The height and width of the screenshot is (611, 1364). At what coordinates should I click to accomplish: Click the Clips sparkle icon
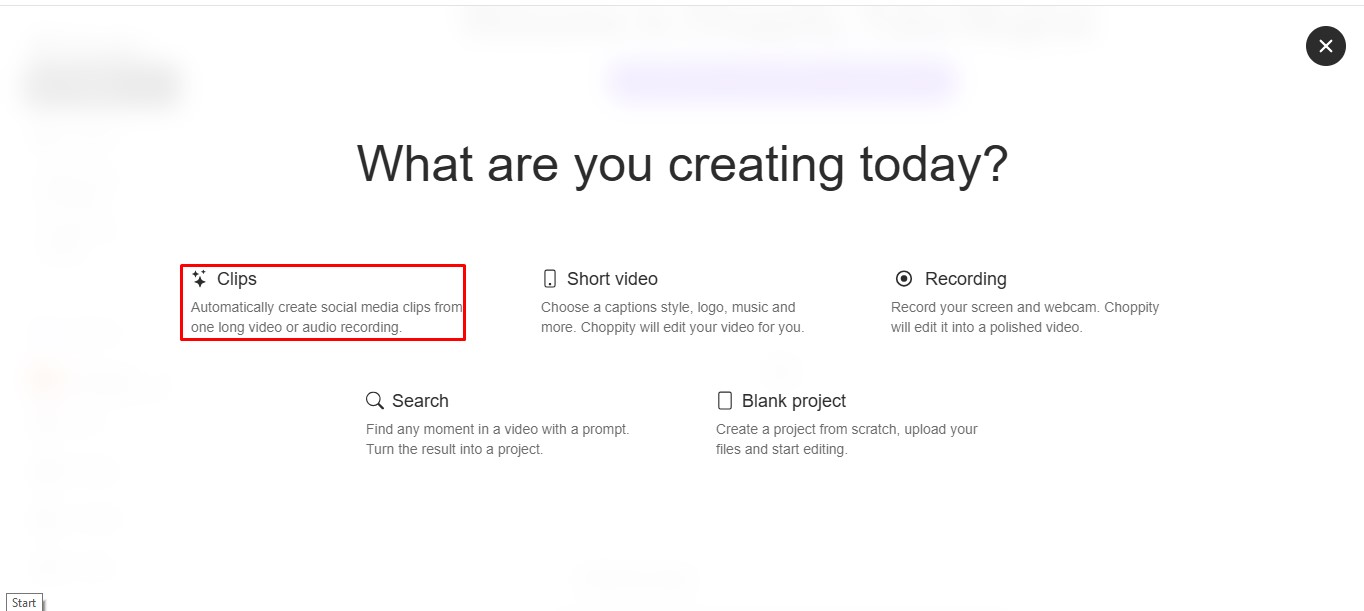199,279
